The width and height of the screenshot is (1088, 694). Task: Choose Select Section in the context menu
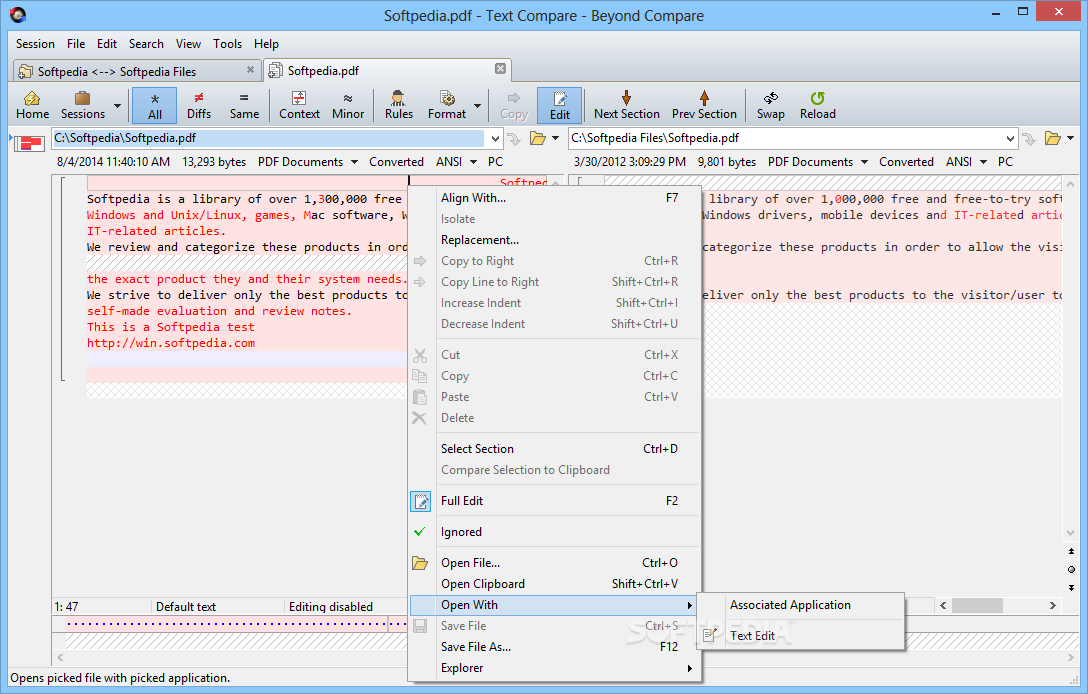tap(554, 449)
